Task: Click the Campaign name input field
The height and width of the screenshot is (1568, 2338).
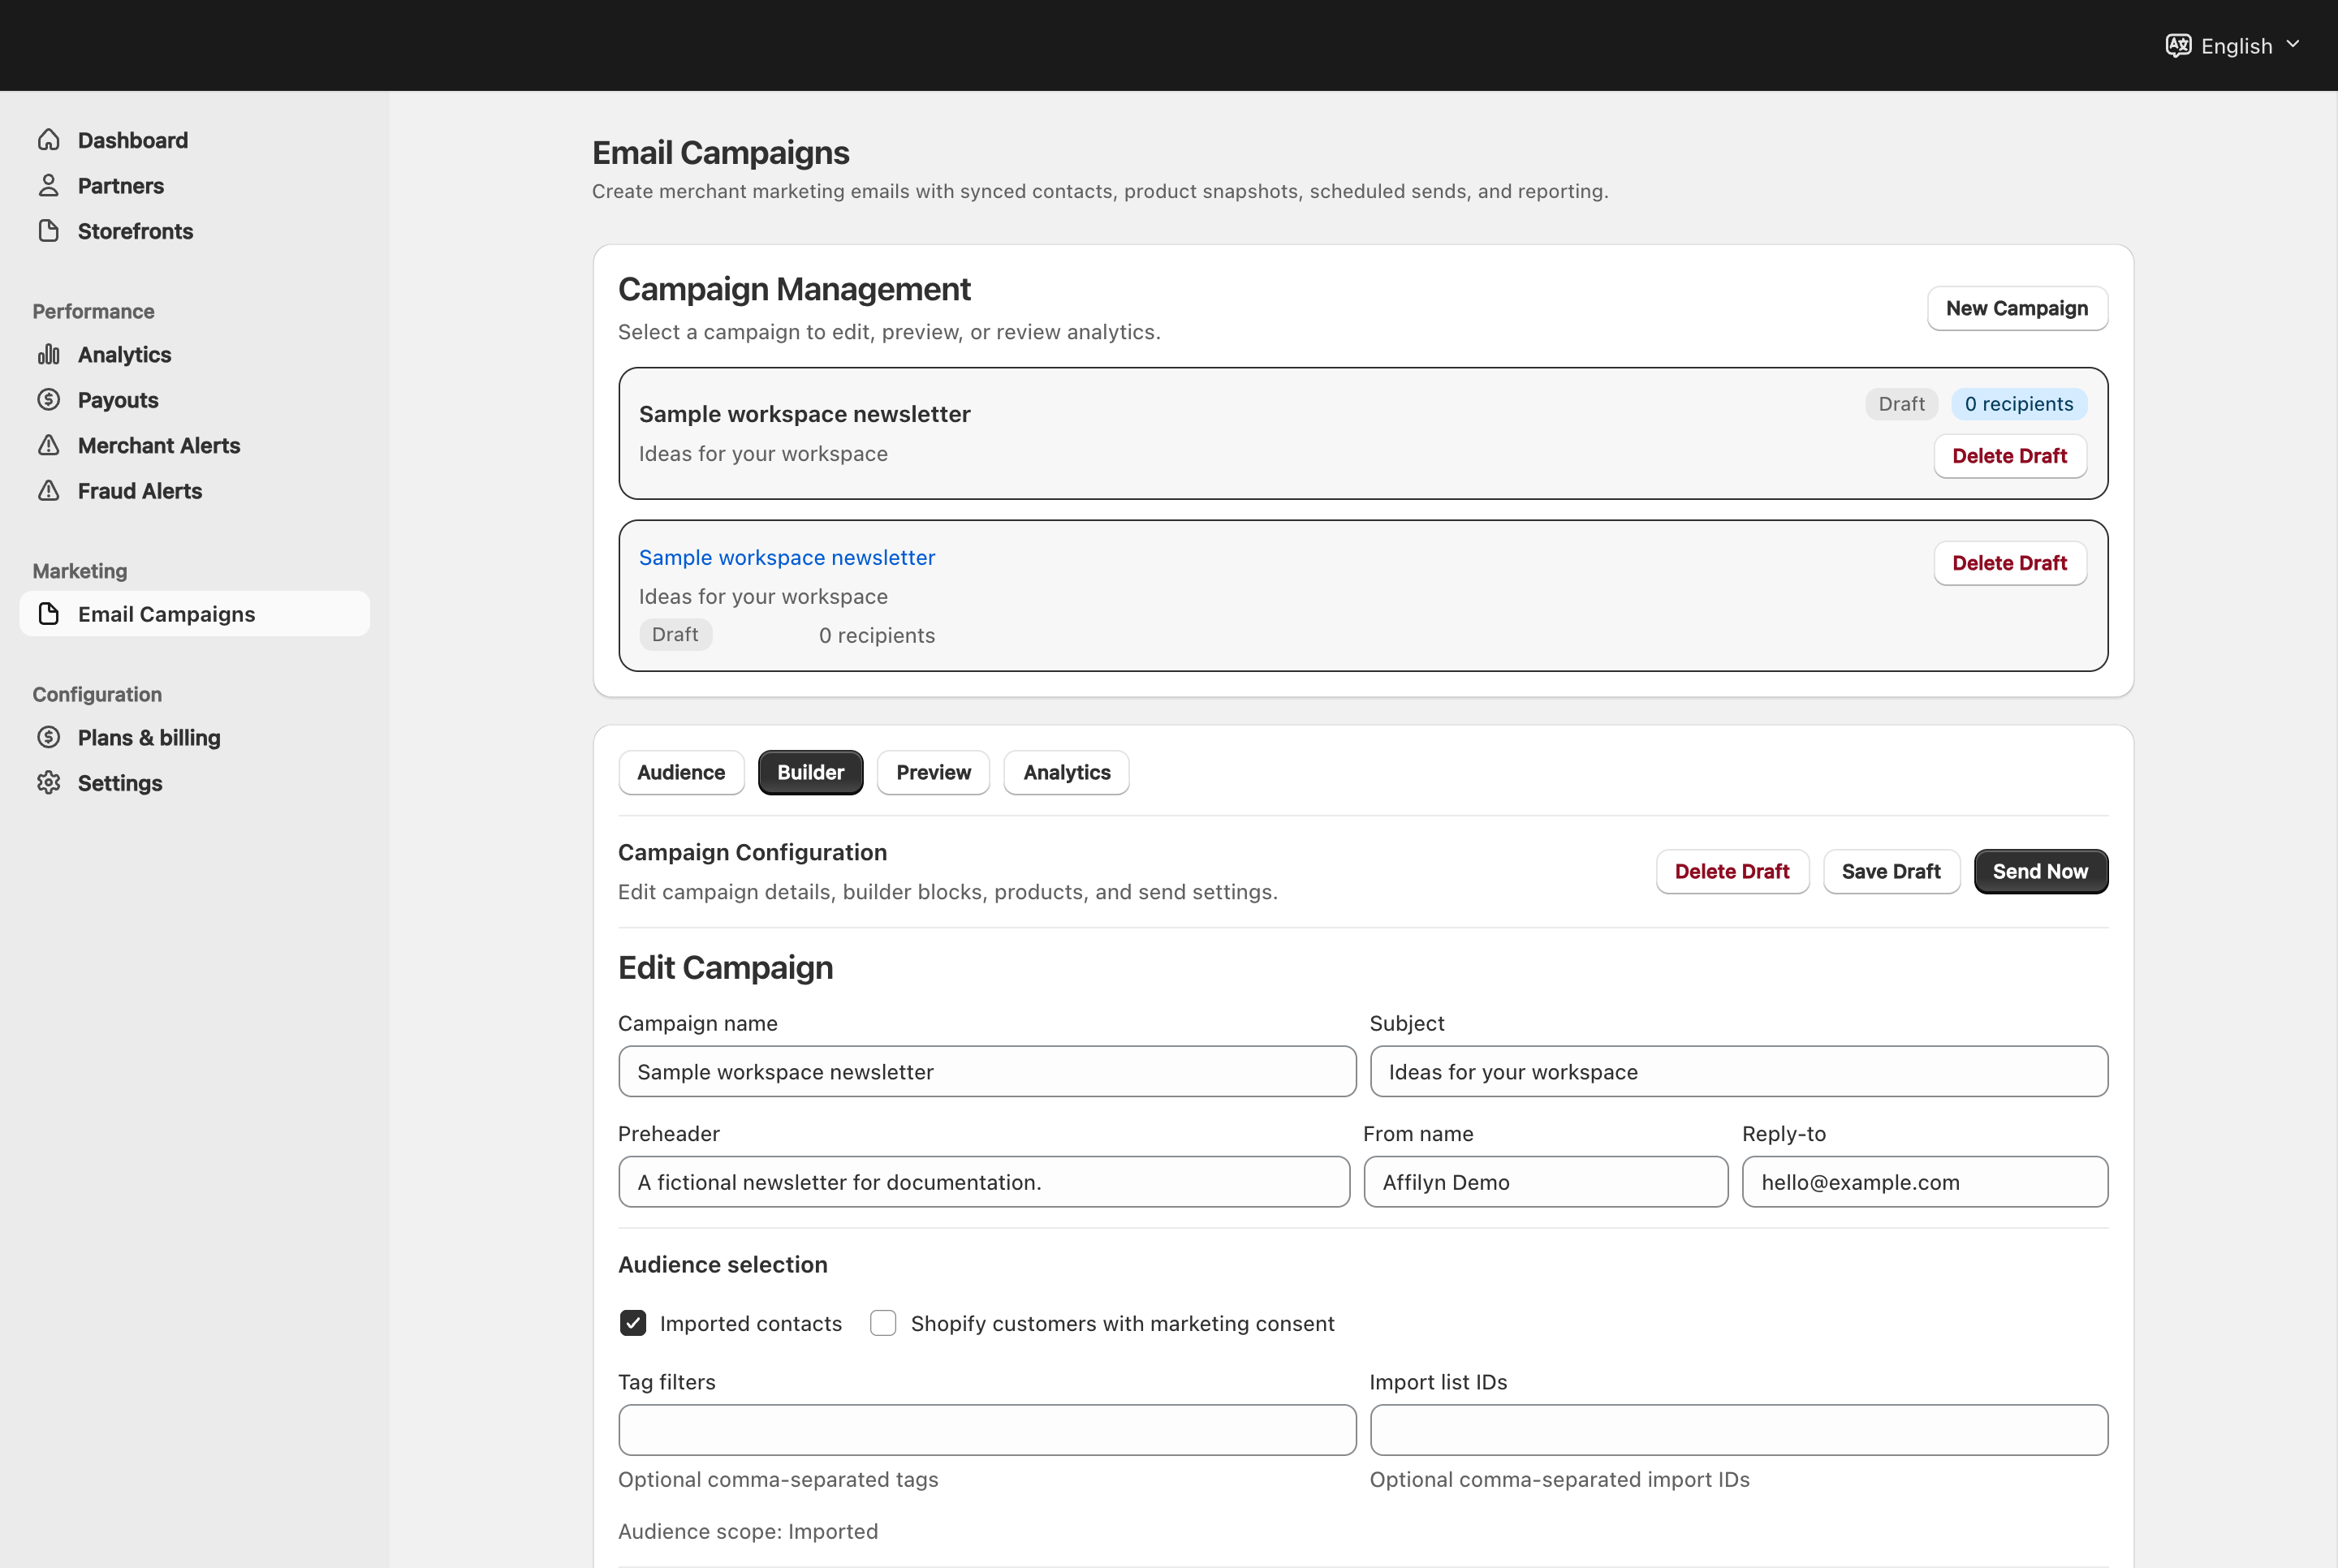Action: [987, 1071]
